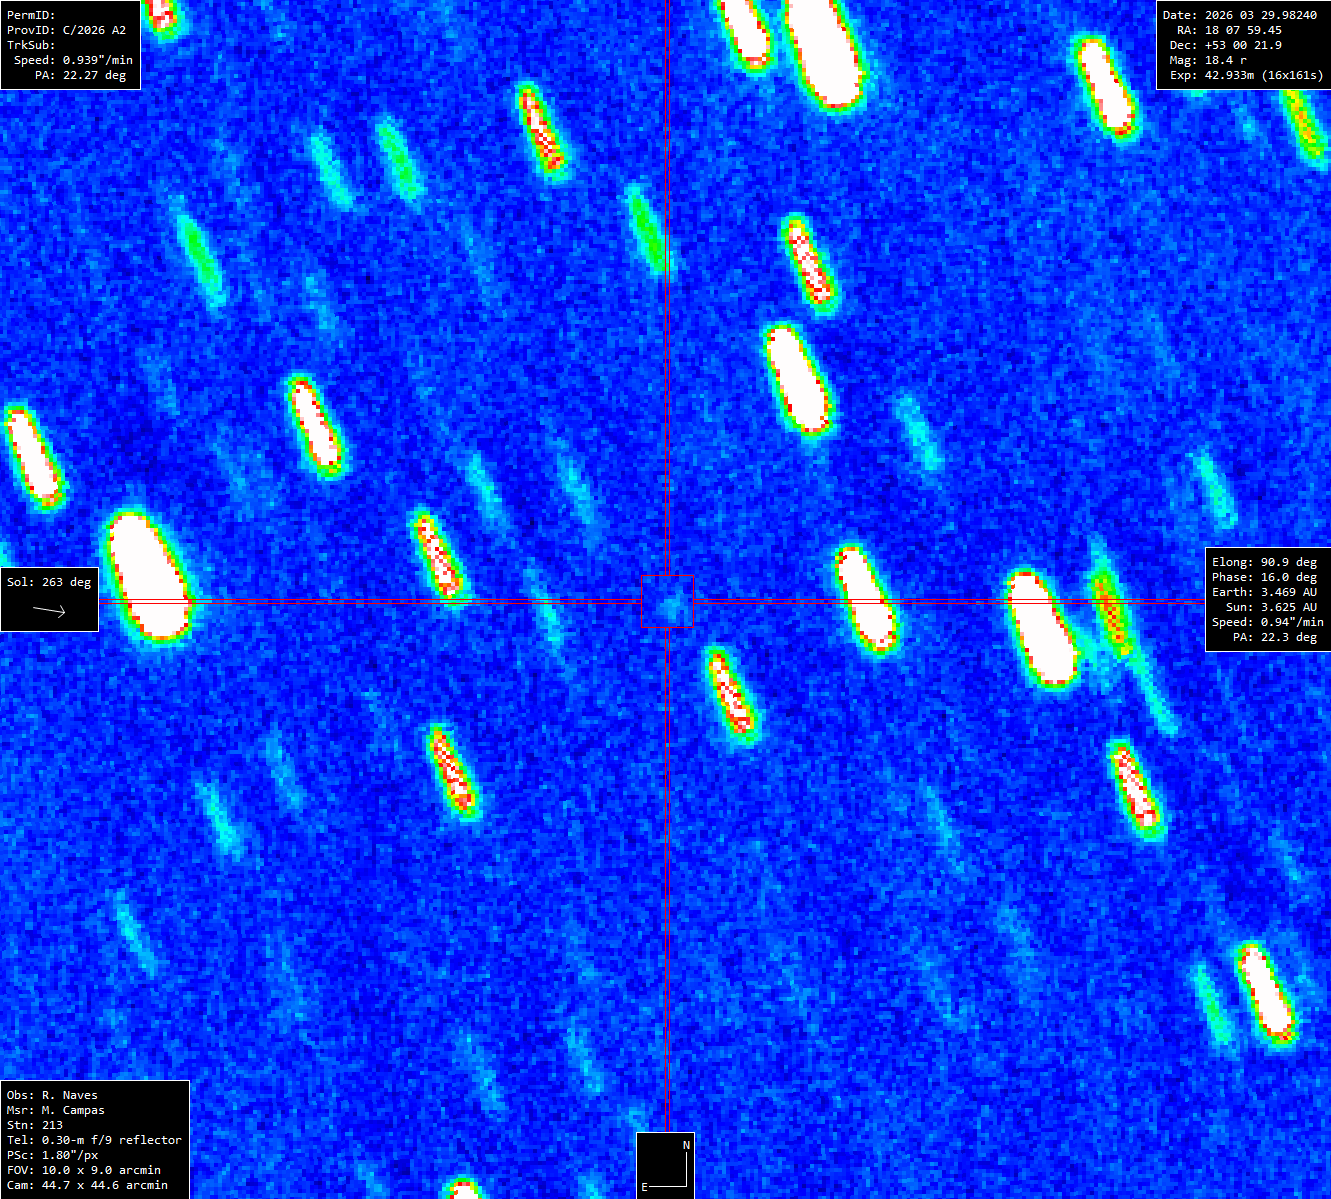Click the Date 2026 03 29.98240 line
The width and height of the screenshot is (1331, 1199).
[1239, 15]
